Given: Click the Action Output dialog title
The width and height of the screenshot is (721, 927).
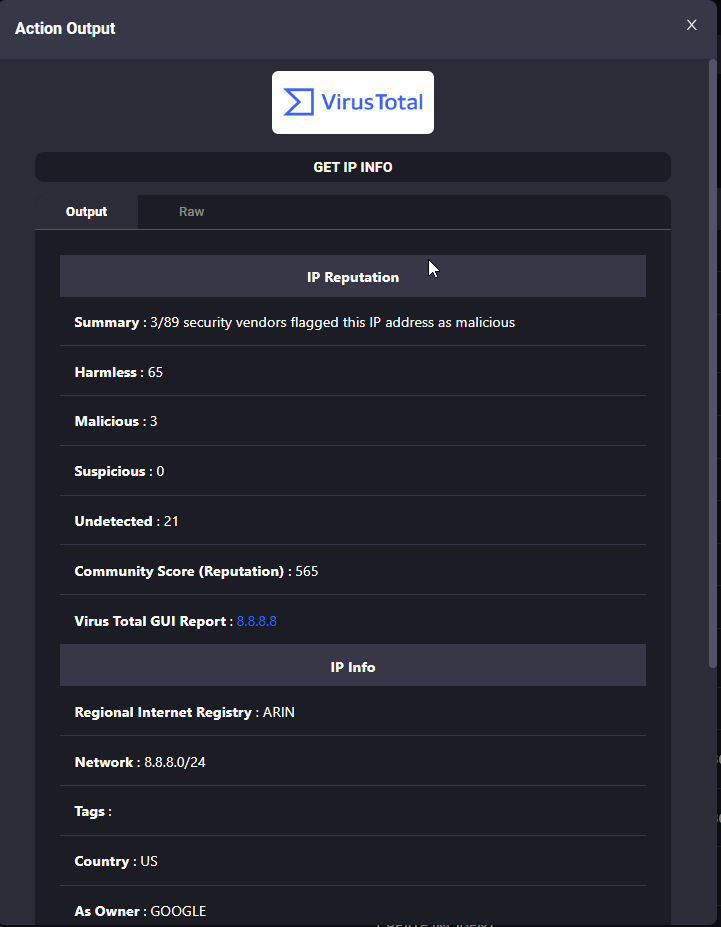Looking at the screenshot, I should [x=65, y=28].
